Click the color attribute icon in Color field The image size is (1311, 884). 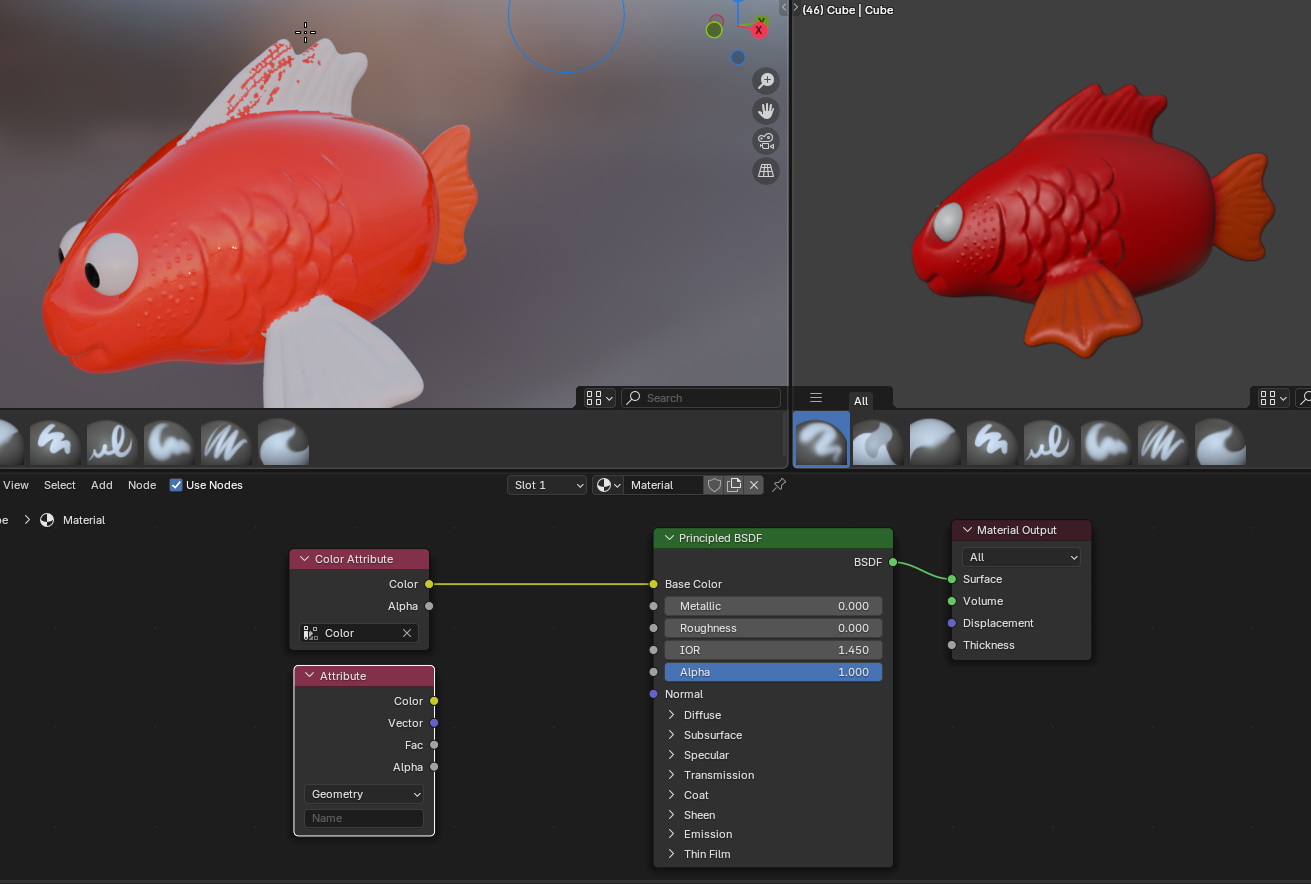310,633
